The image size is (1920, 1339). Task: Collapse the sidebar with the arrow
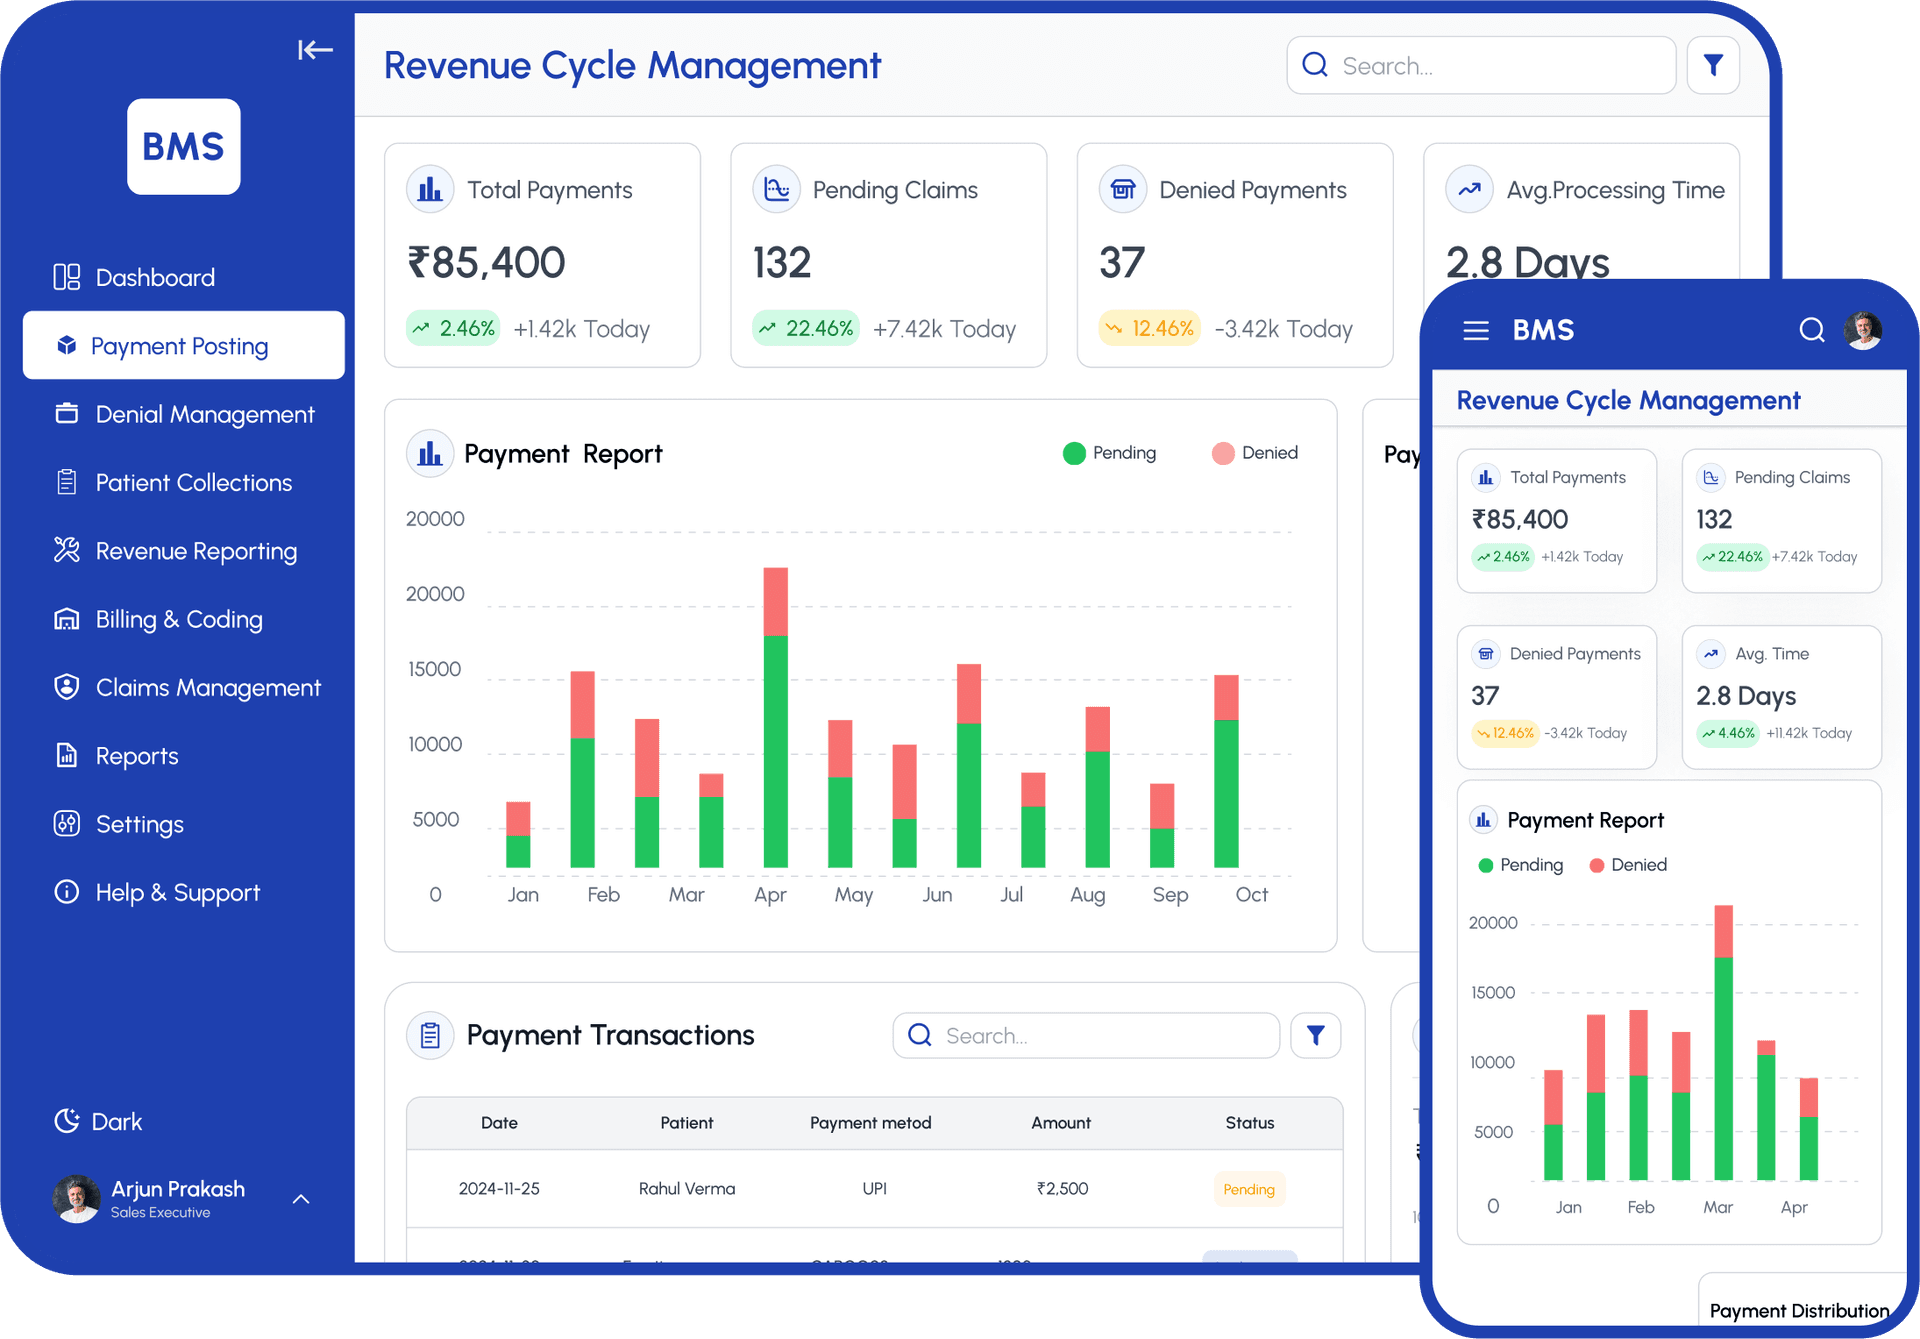coord(314,50)
